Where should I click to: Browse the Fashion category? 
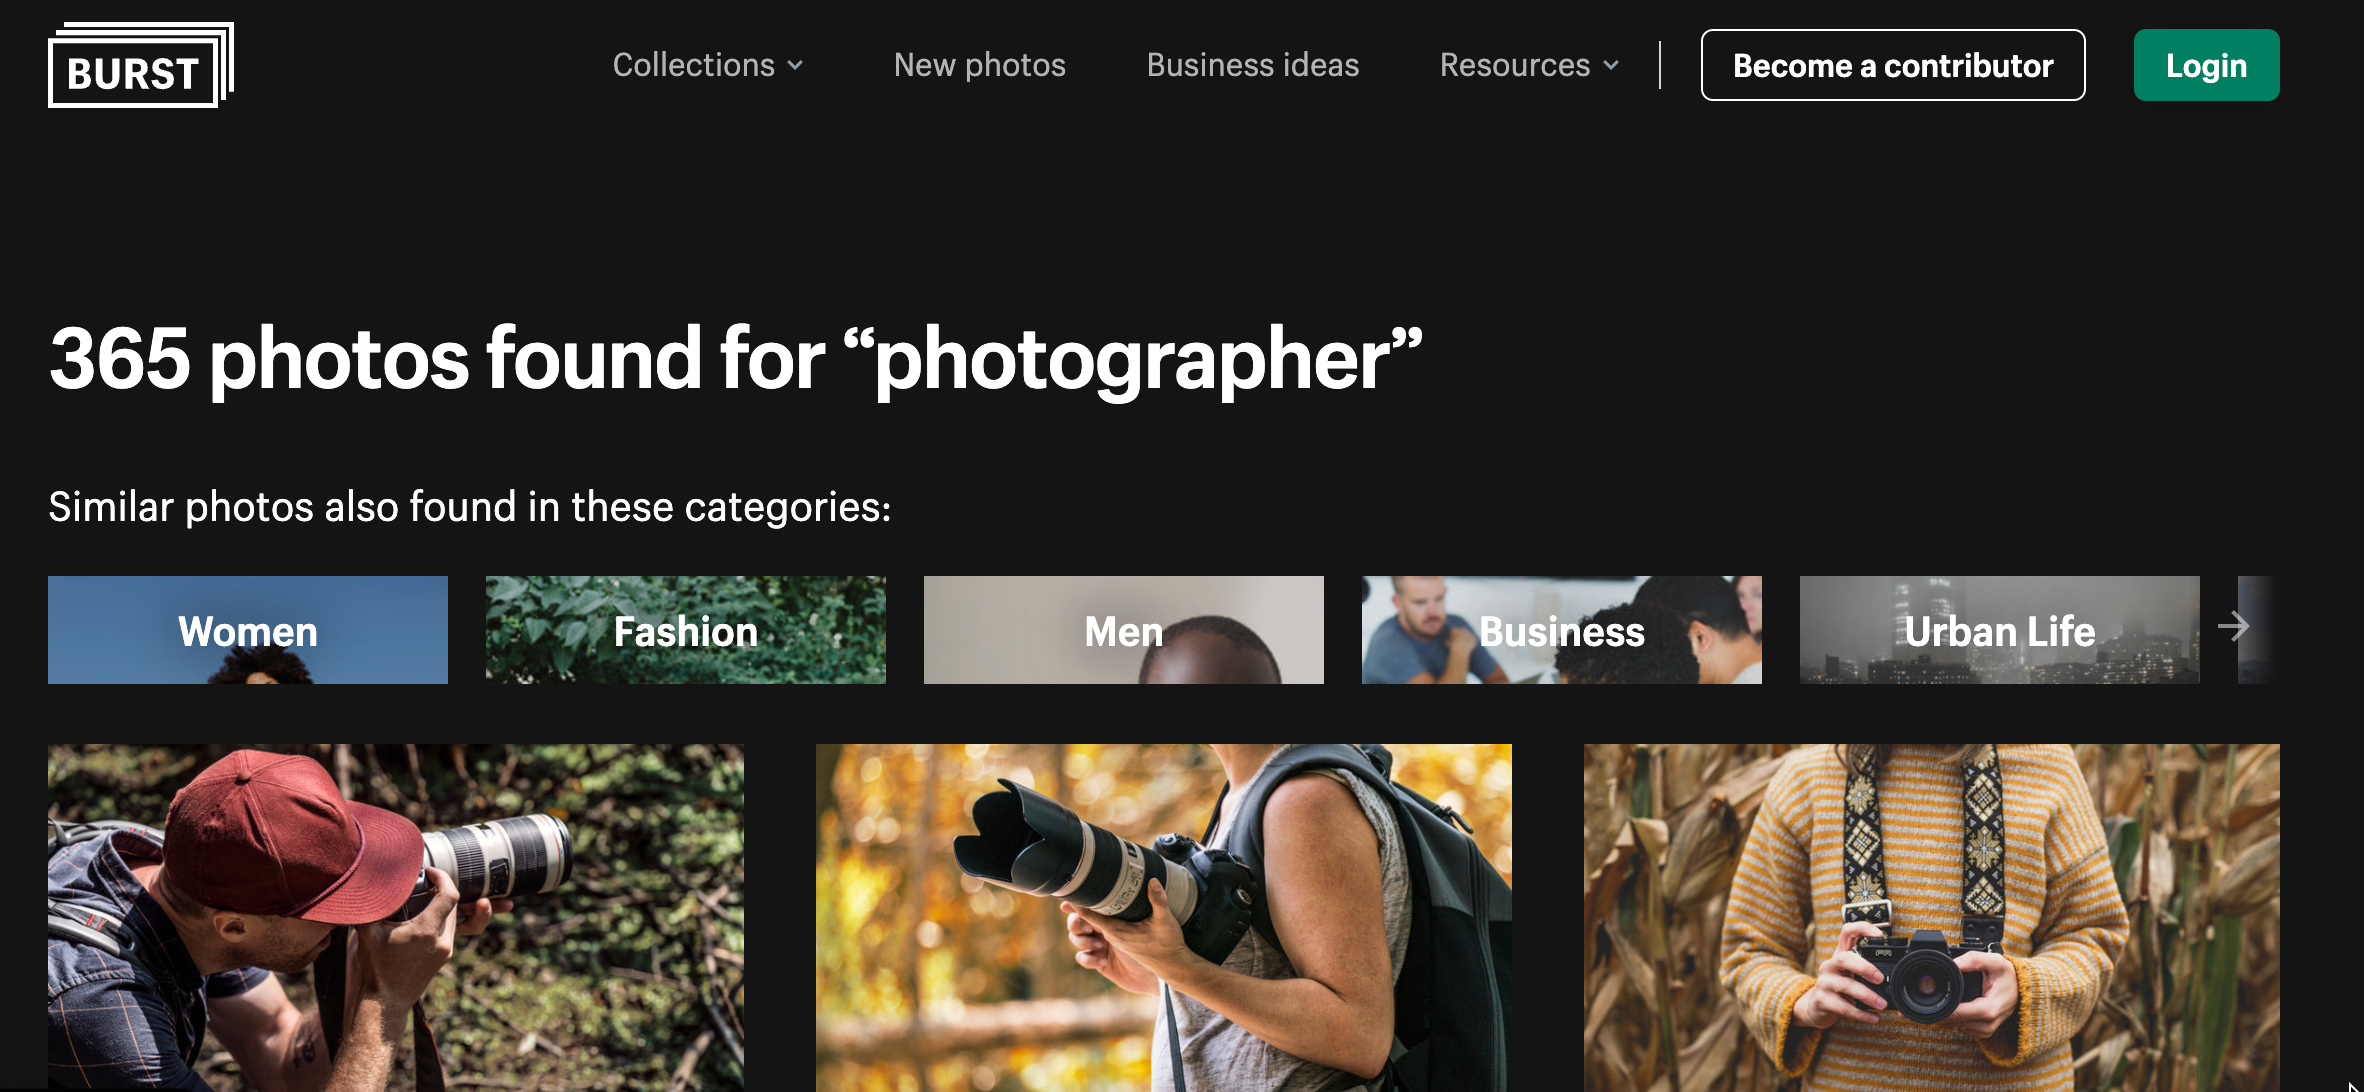point(684,629)
